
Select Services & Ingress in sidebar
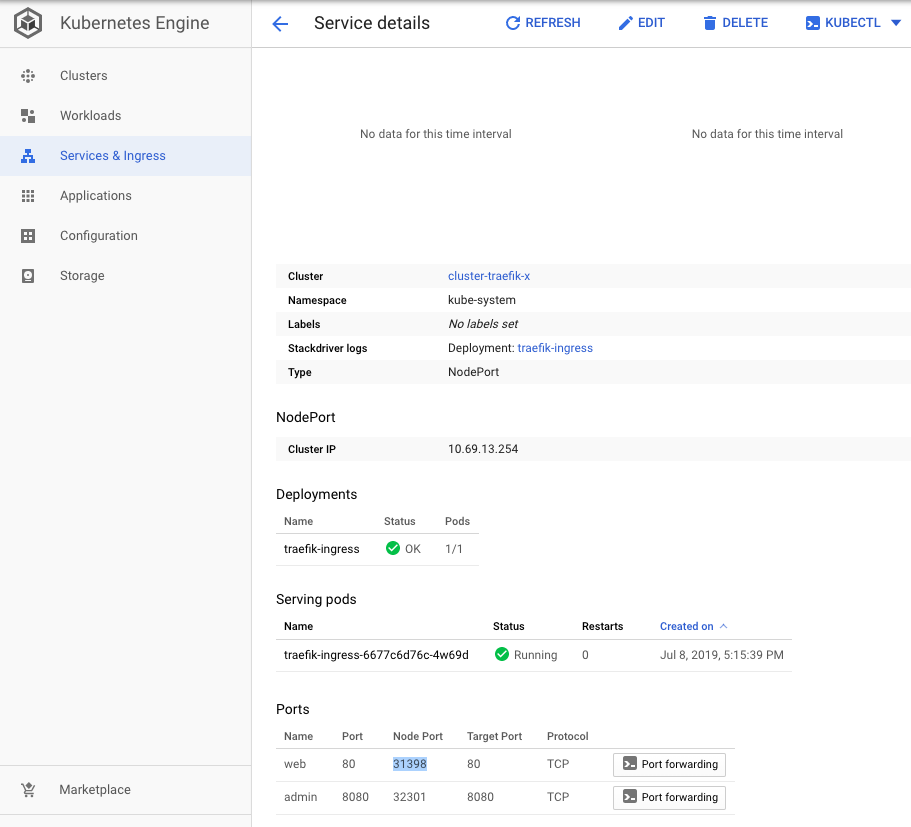pos(112,156)
